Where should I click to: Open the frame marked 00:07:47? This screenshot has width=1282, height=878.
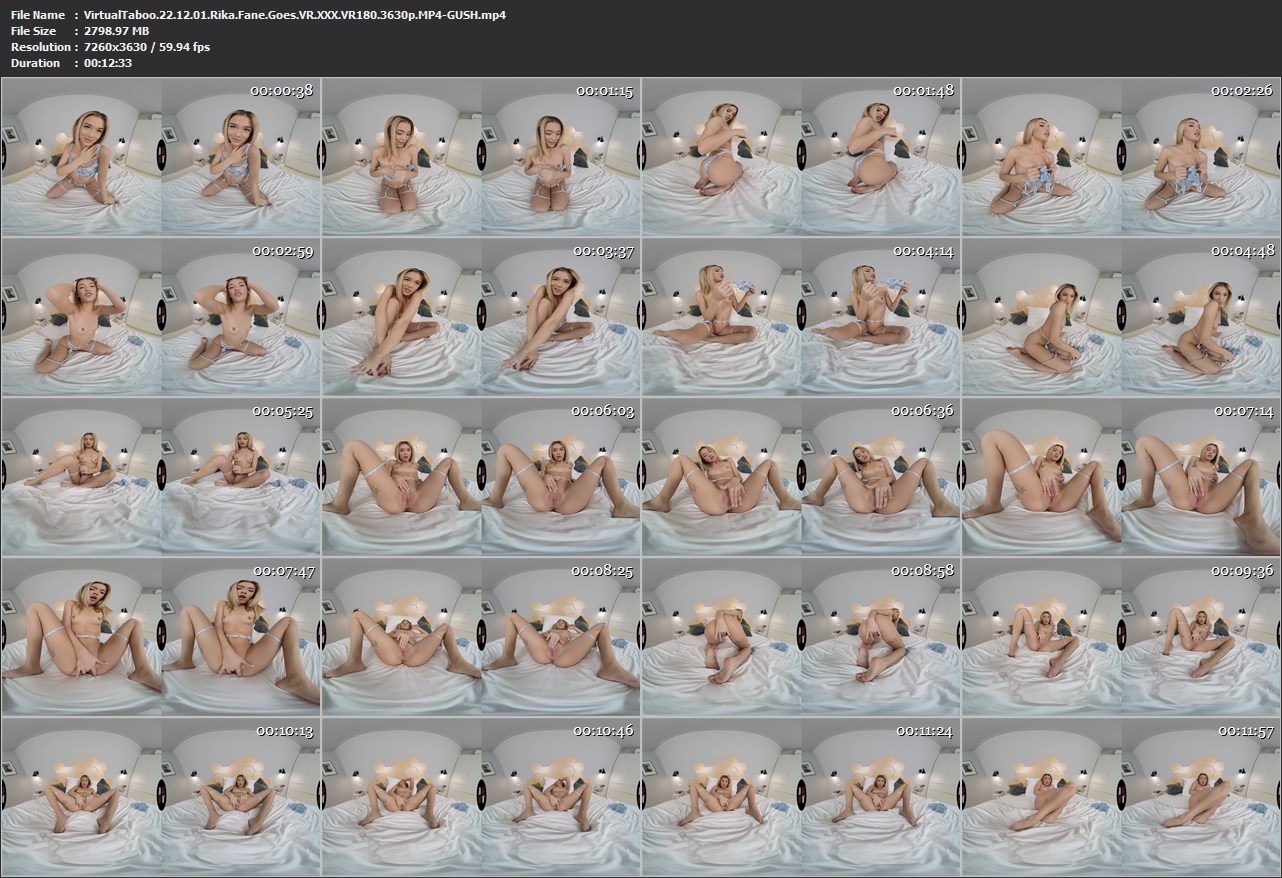click(x=161, y=638)
